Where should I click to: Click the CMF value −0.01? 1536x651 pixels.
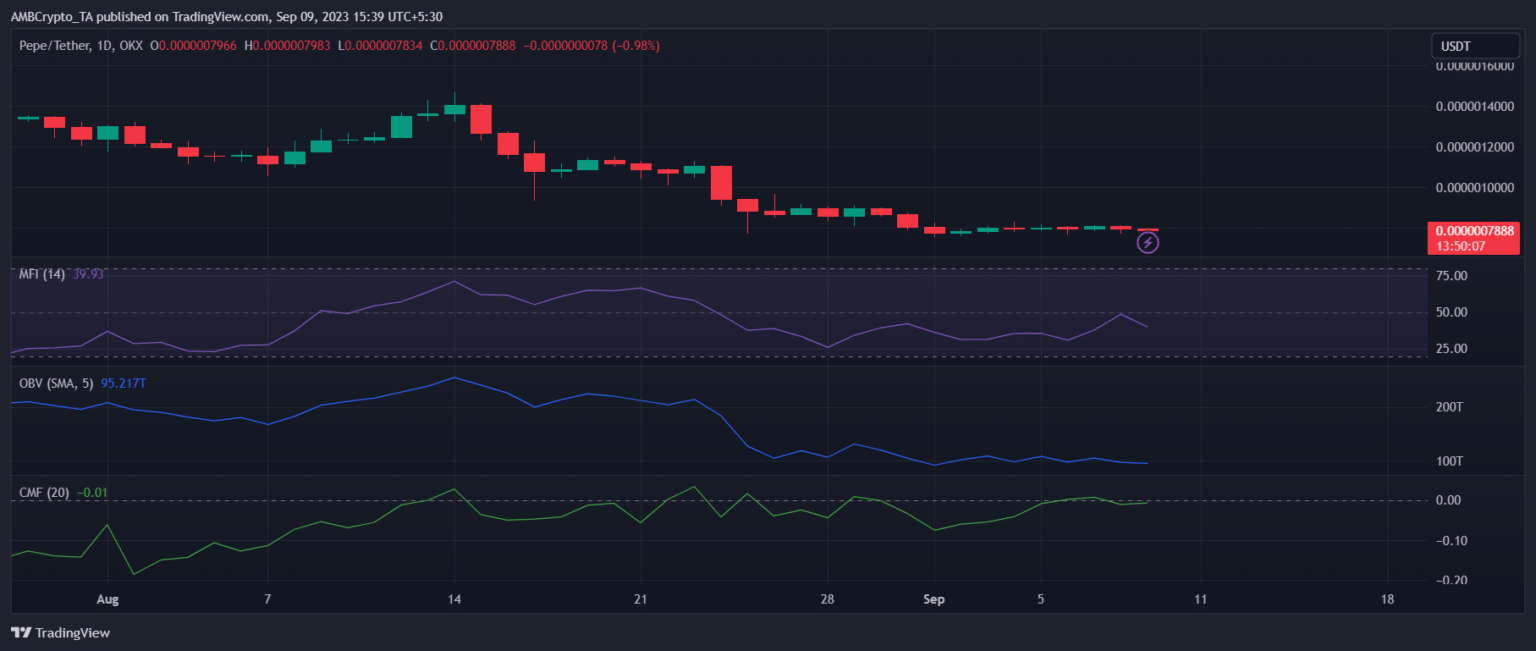click(x=92, y=492)
